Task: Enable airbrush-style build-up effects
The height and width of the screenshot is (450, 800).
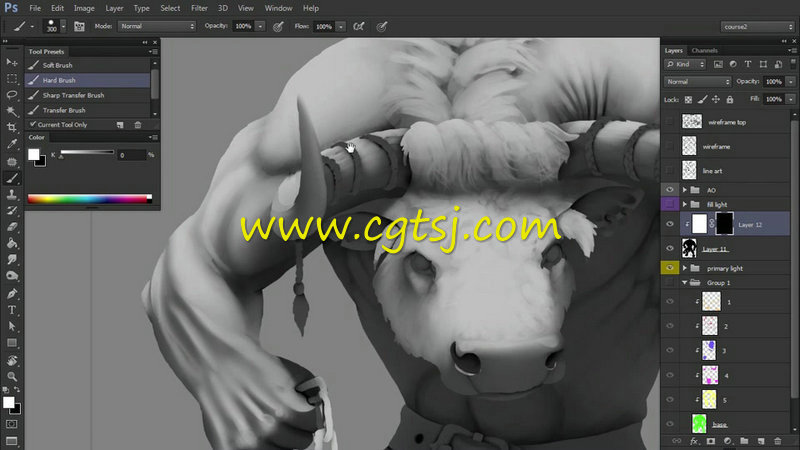Action: pos(359,27)
